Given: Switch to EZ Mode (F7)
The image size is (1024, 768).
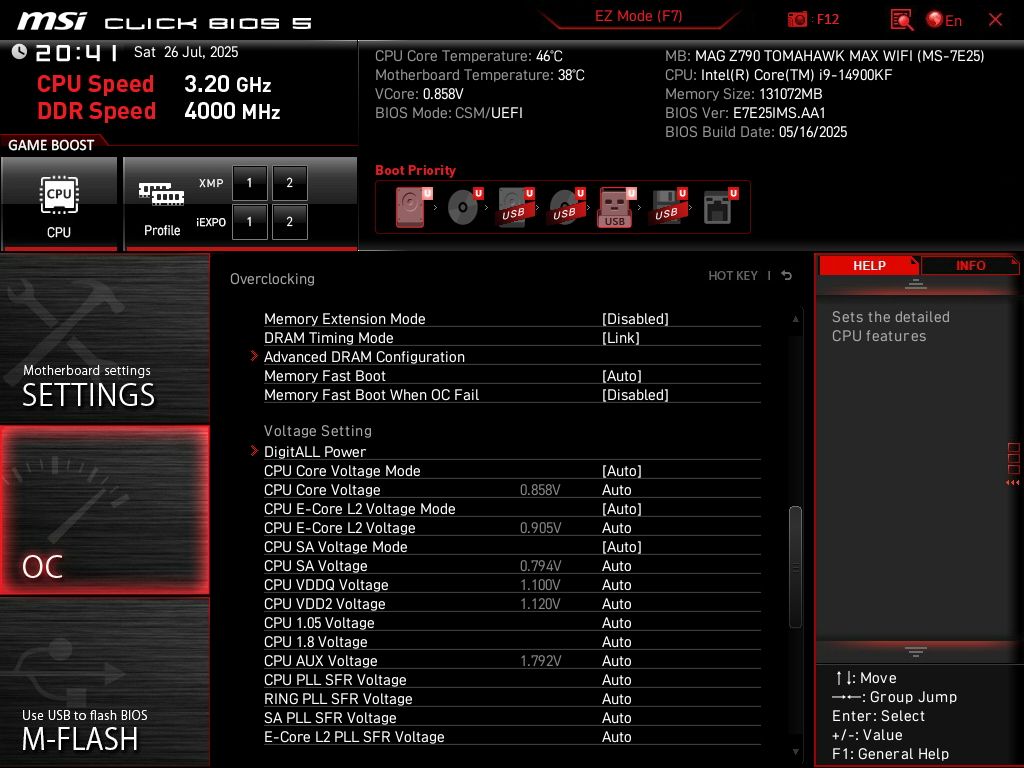Looking at the screenshot, I should [x=638, y=16].
